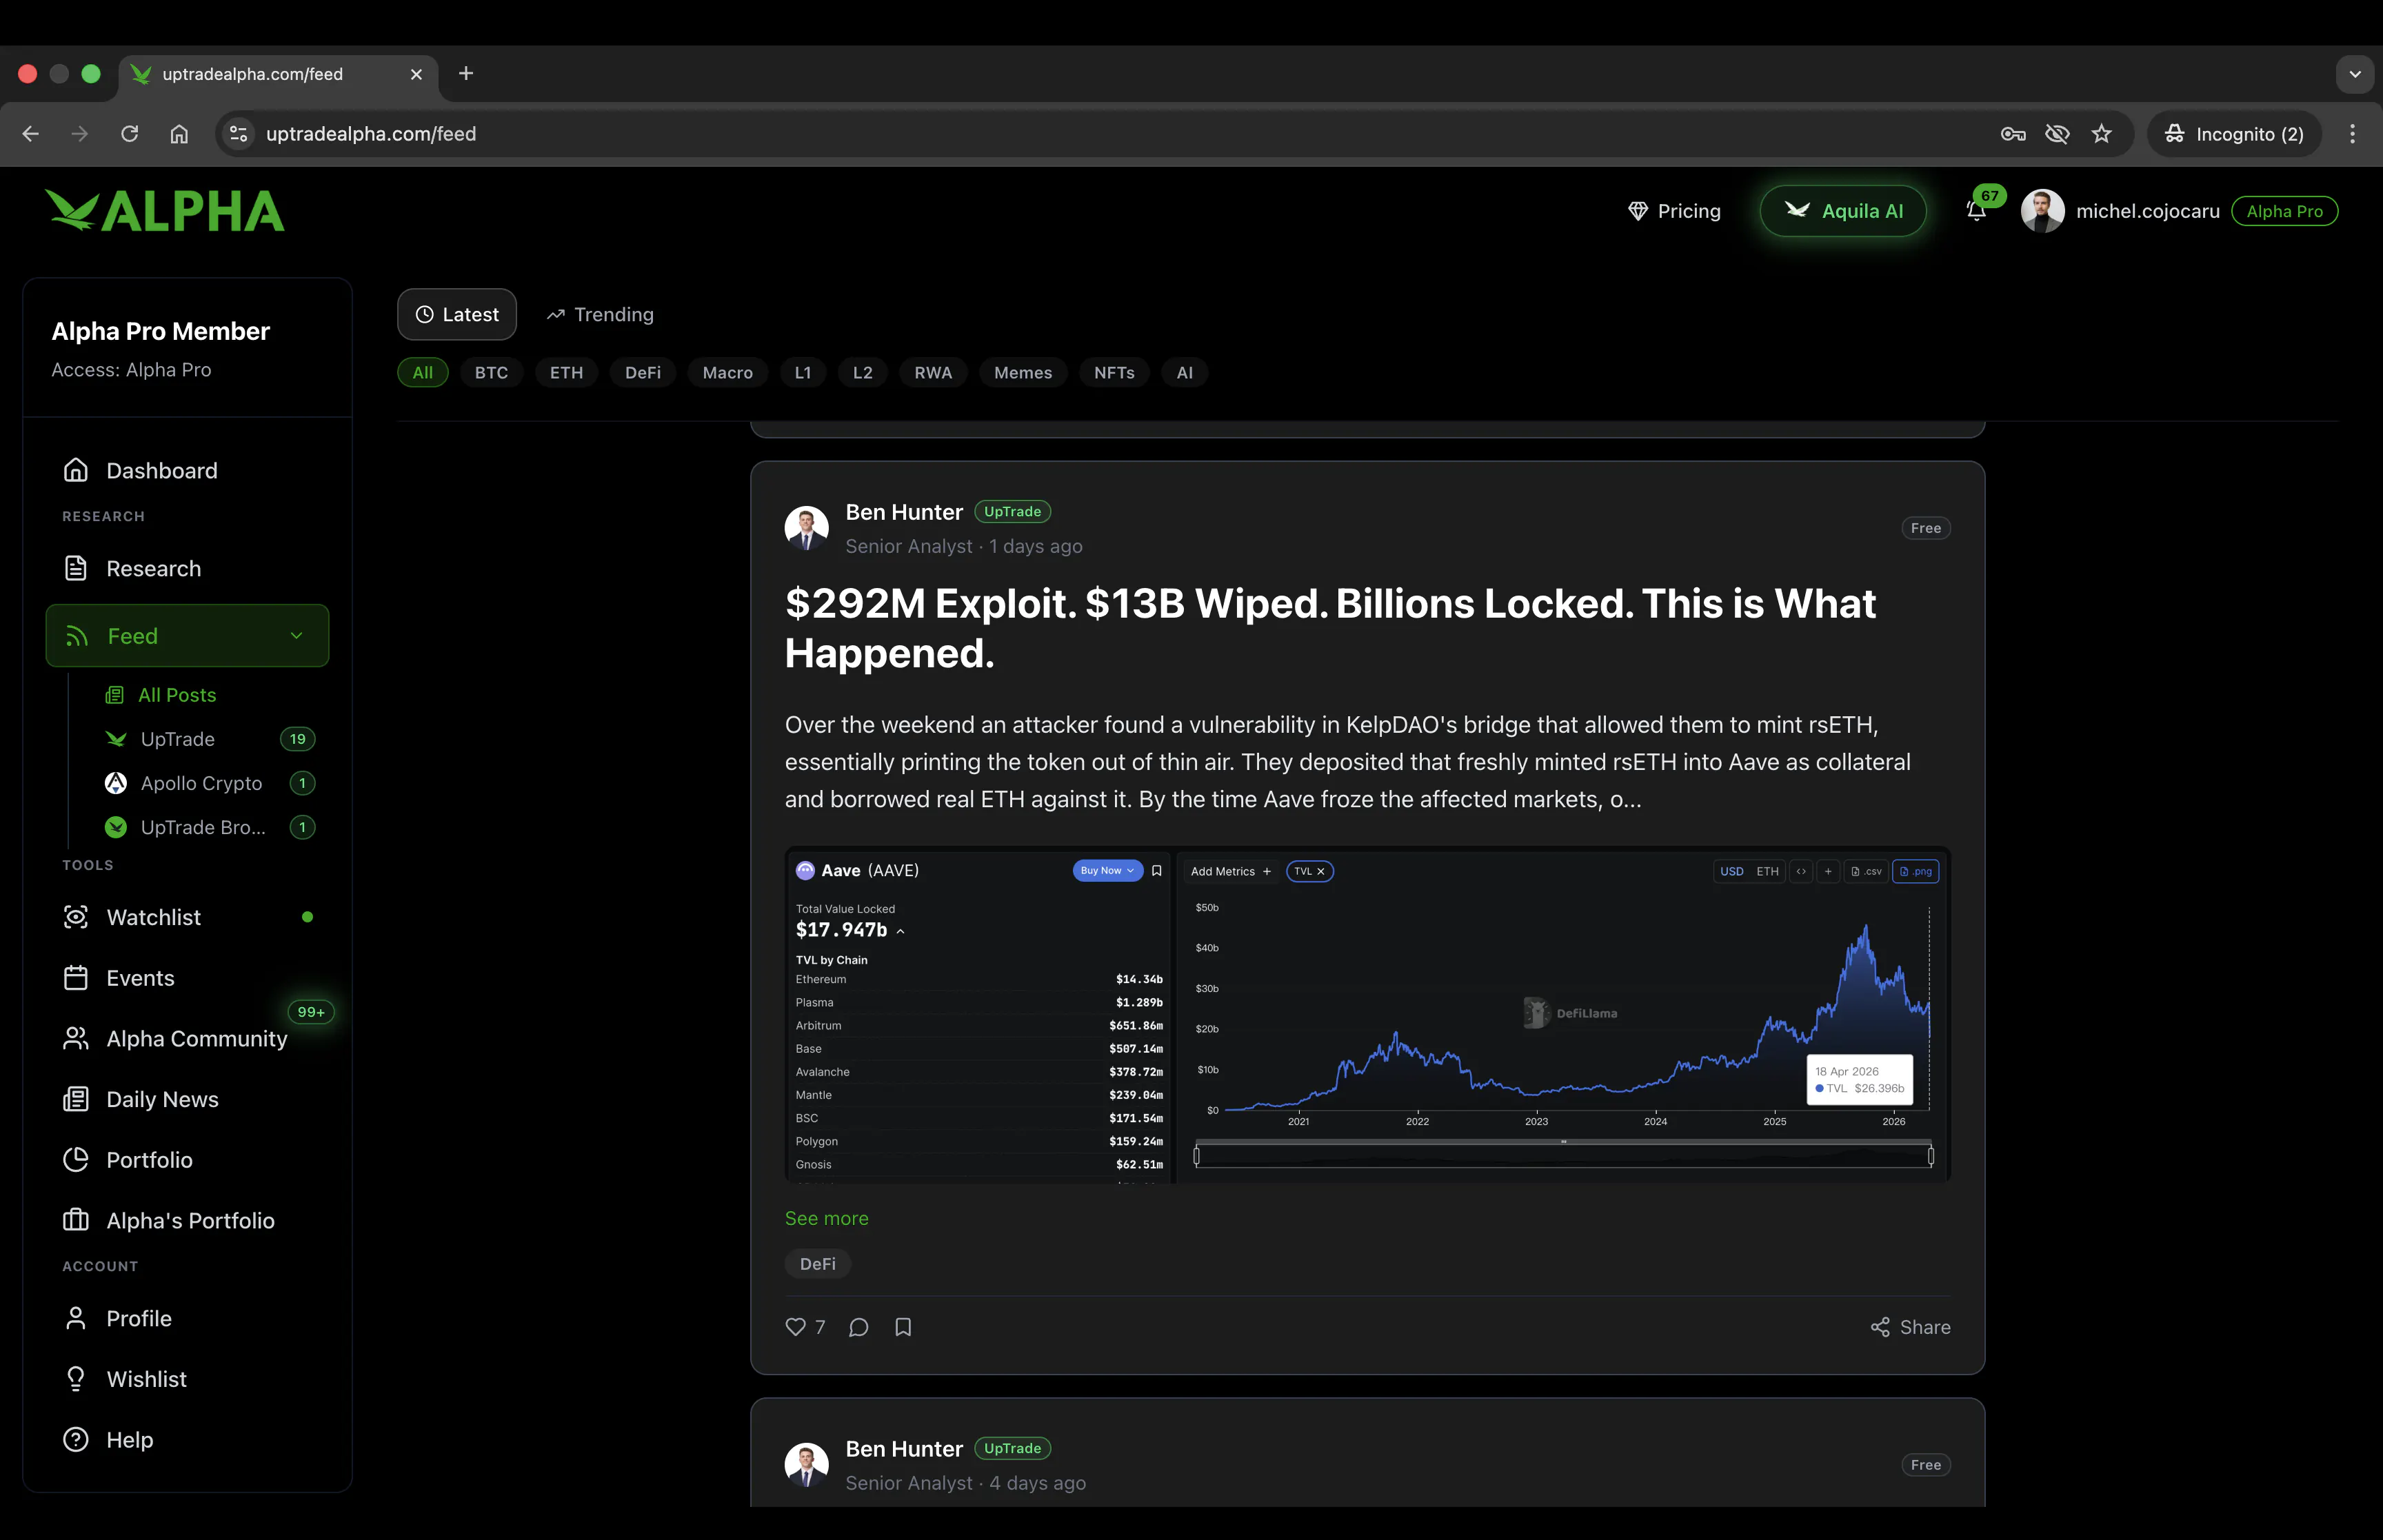Open Watchlist tool

pyautogui.click(x=187, y=917)
